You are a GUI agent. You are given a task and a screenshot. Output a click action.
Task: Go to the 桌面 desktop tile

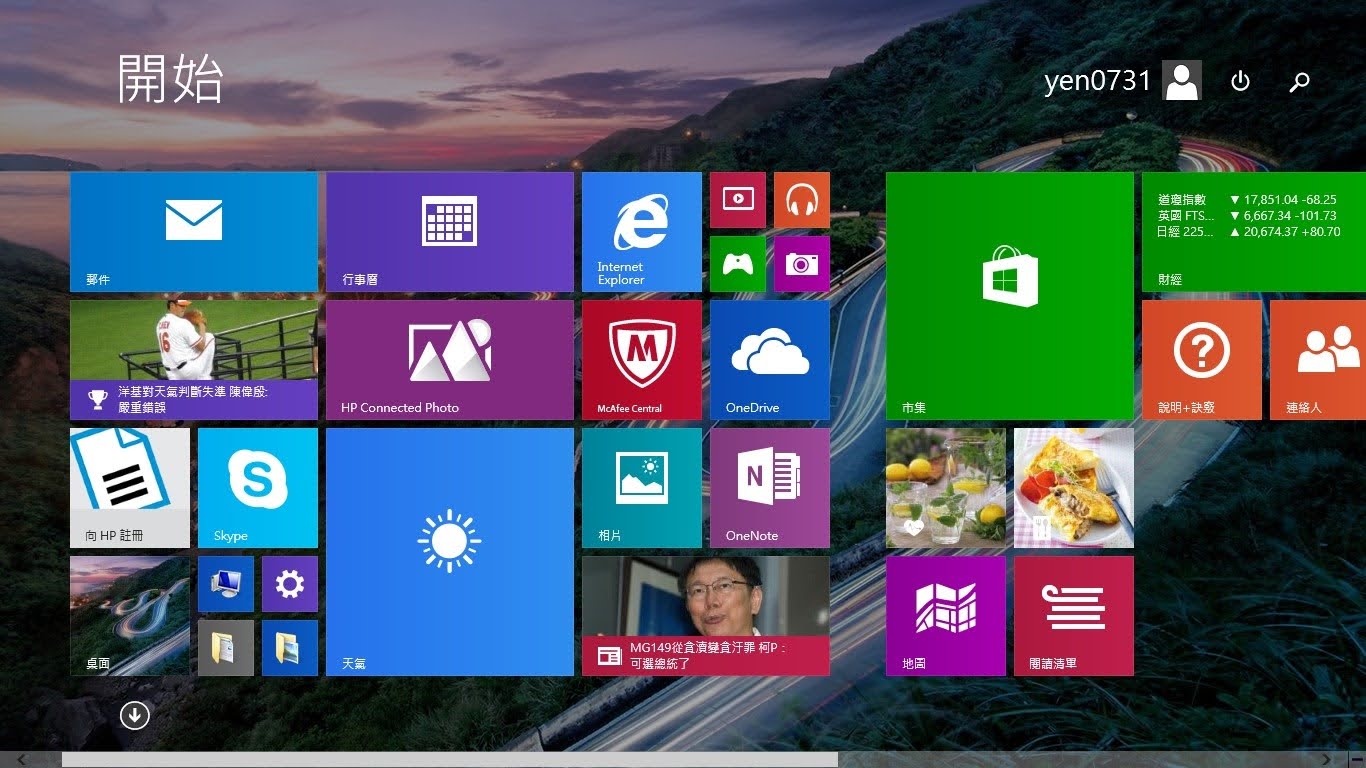click(130, 616)
